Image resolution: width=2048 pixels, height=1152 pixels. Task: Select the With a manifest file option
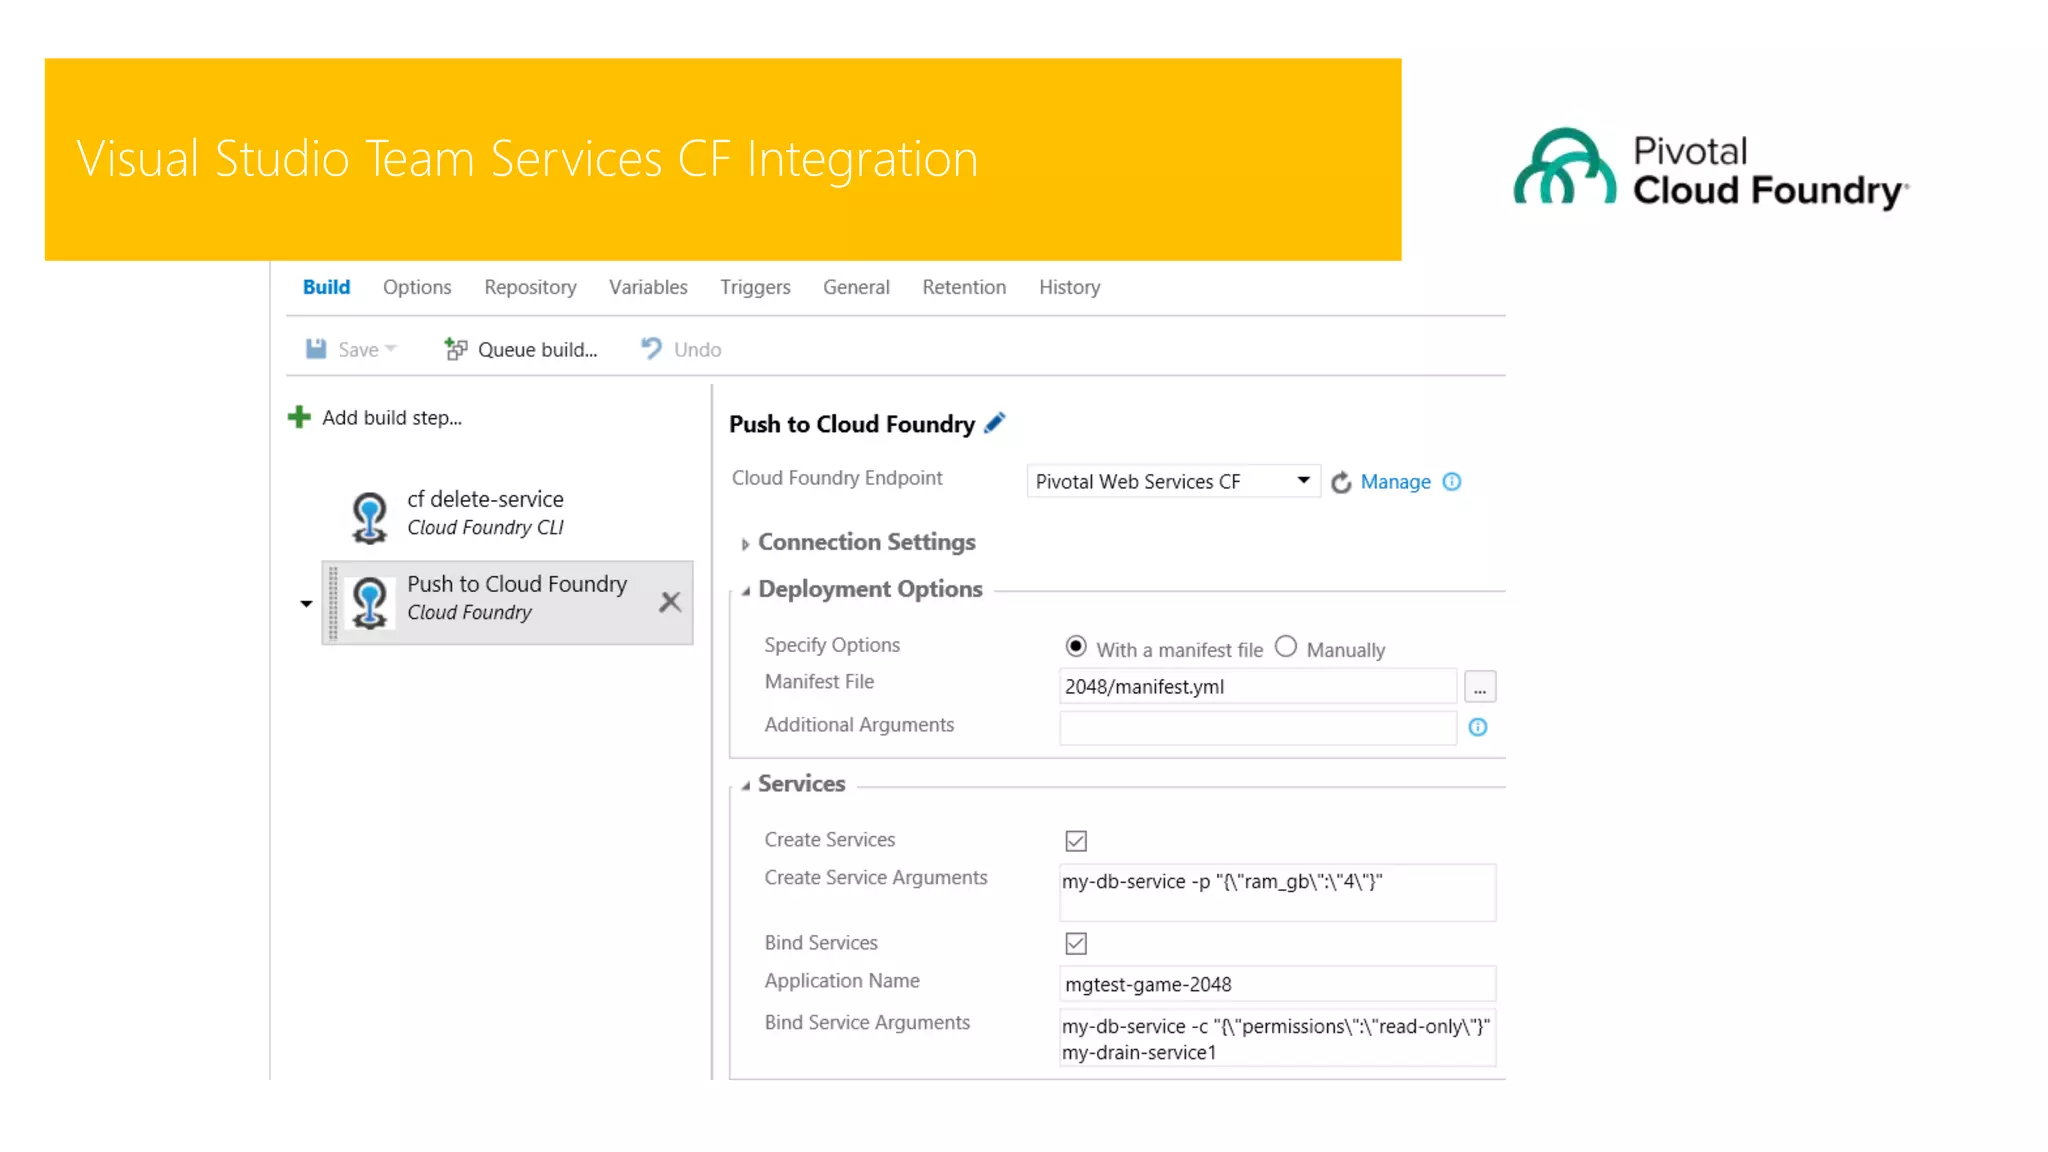point(1076,647)
